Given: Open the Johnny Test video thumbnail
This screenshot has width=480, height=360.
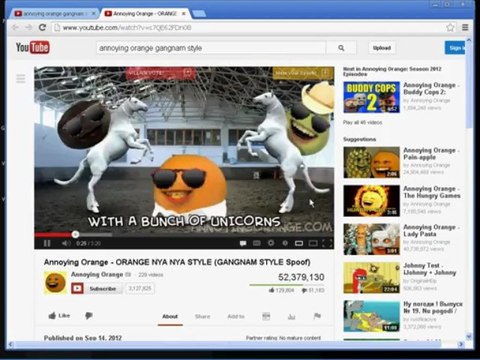Looking at the screenshot, I should tap(372, 278).
